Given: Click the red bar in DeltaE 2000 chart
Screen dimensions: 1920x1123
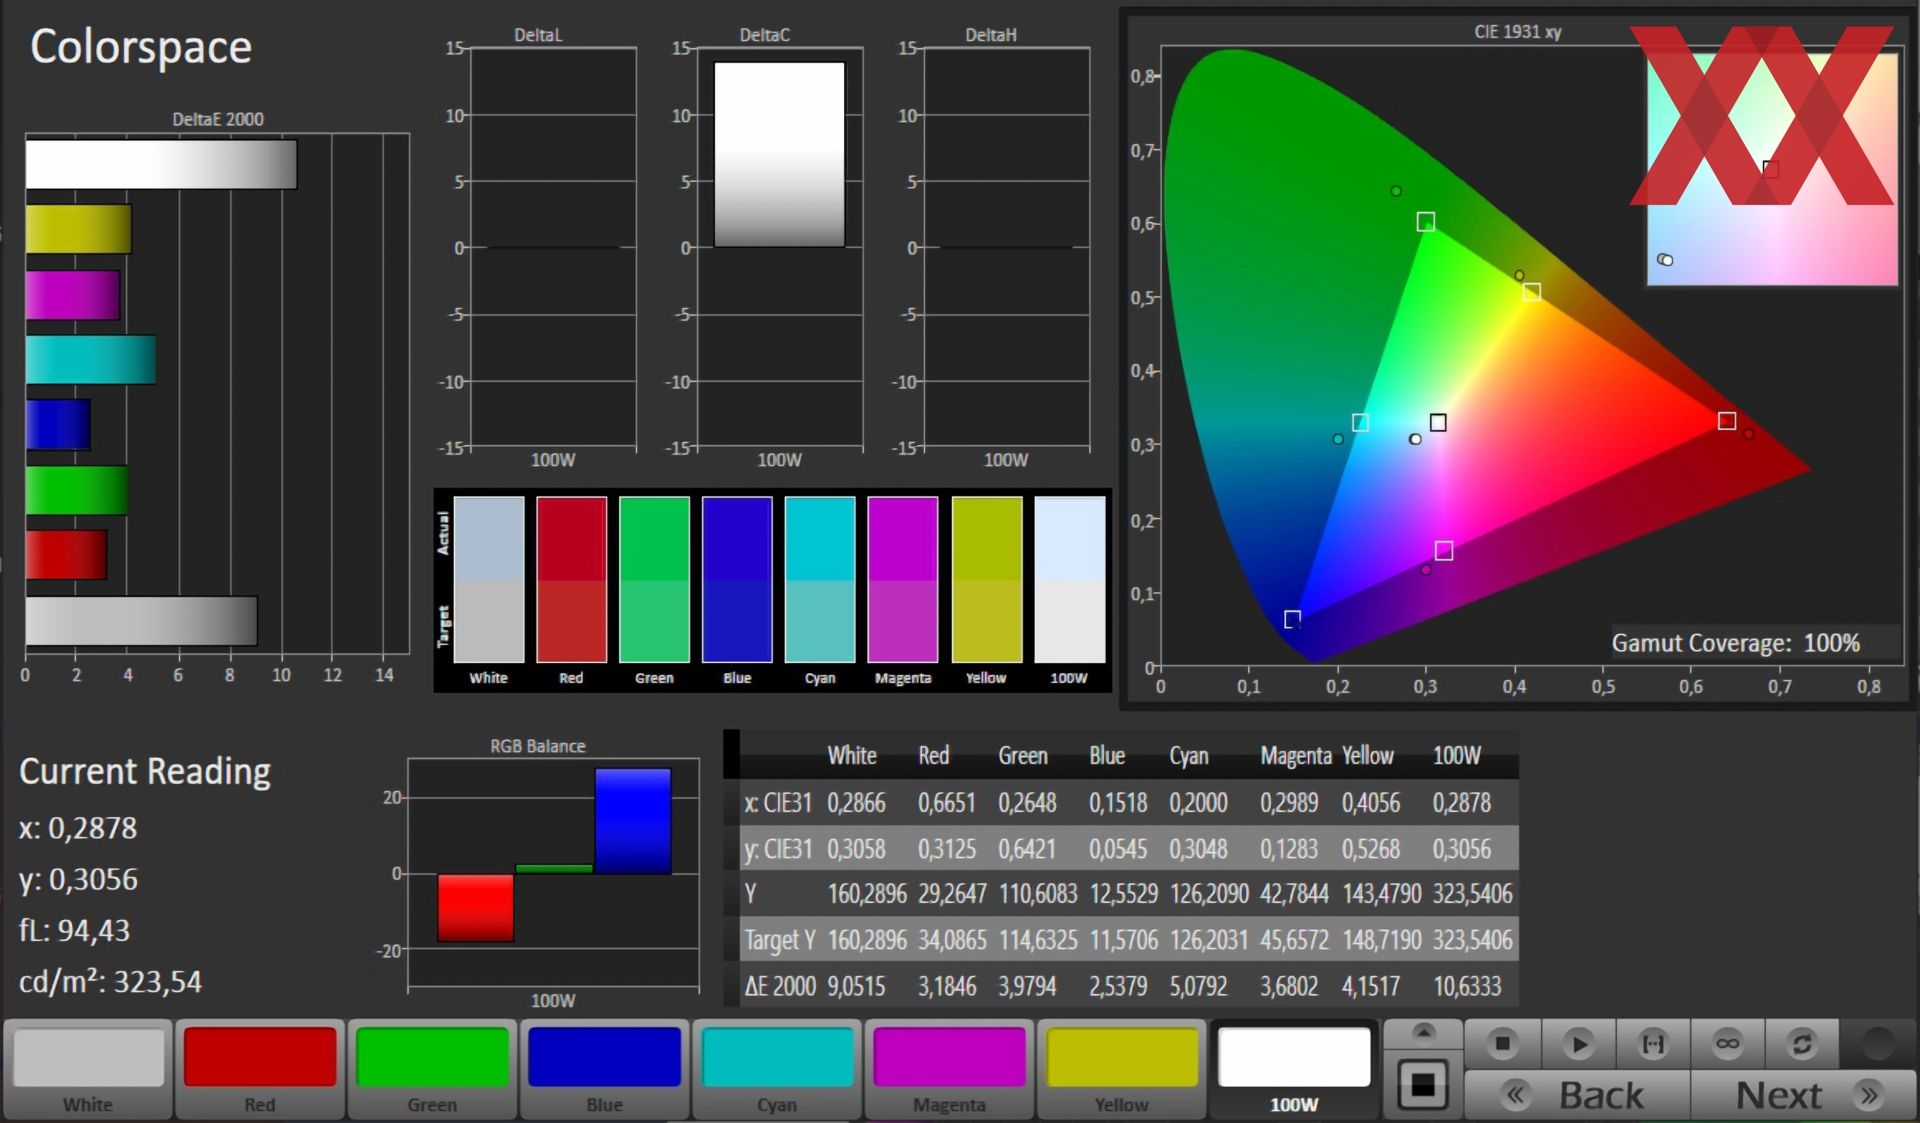Looking at the screenshot, I should tap(66, 555).
